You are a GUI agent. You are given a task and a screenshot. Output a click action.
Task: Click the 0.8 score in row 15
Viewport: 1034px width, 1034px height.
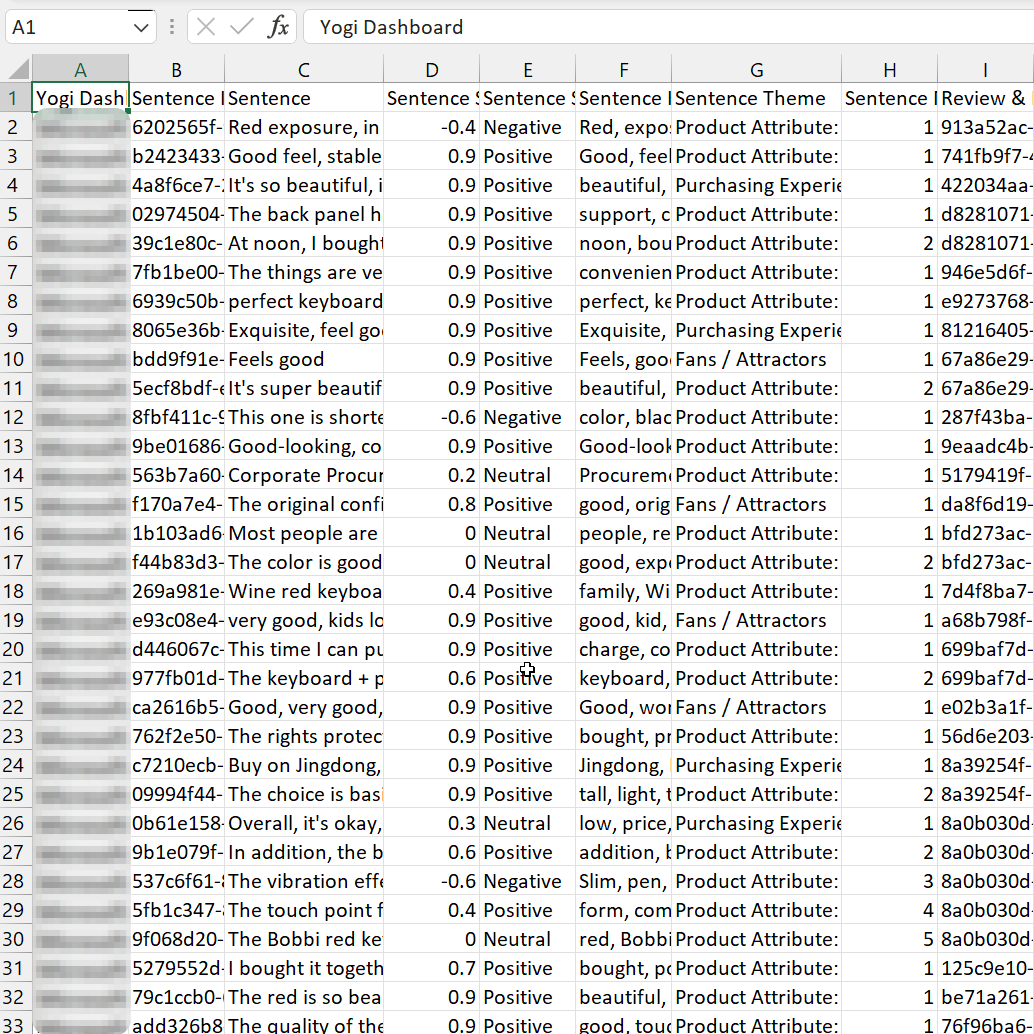pyautogui.click(x=431, y=504)
